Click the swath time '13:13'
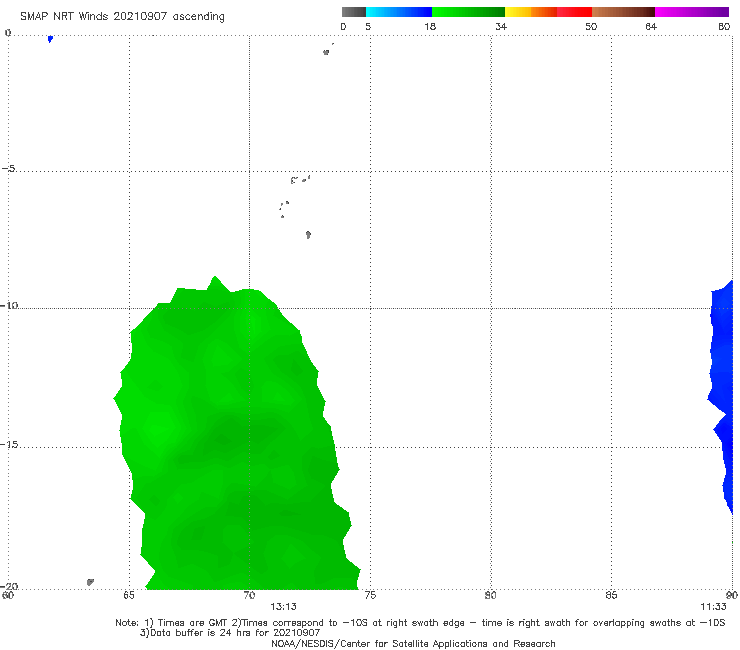The width and height of the screenshot is (740, 650). tap(283, 607)
